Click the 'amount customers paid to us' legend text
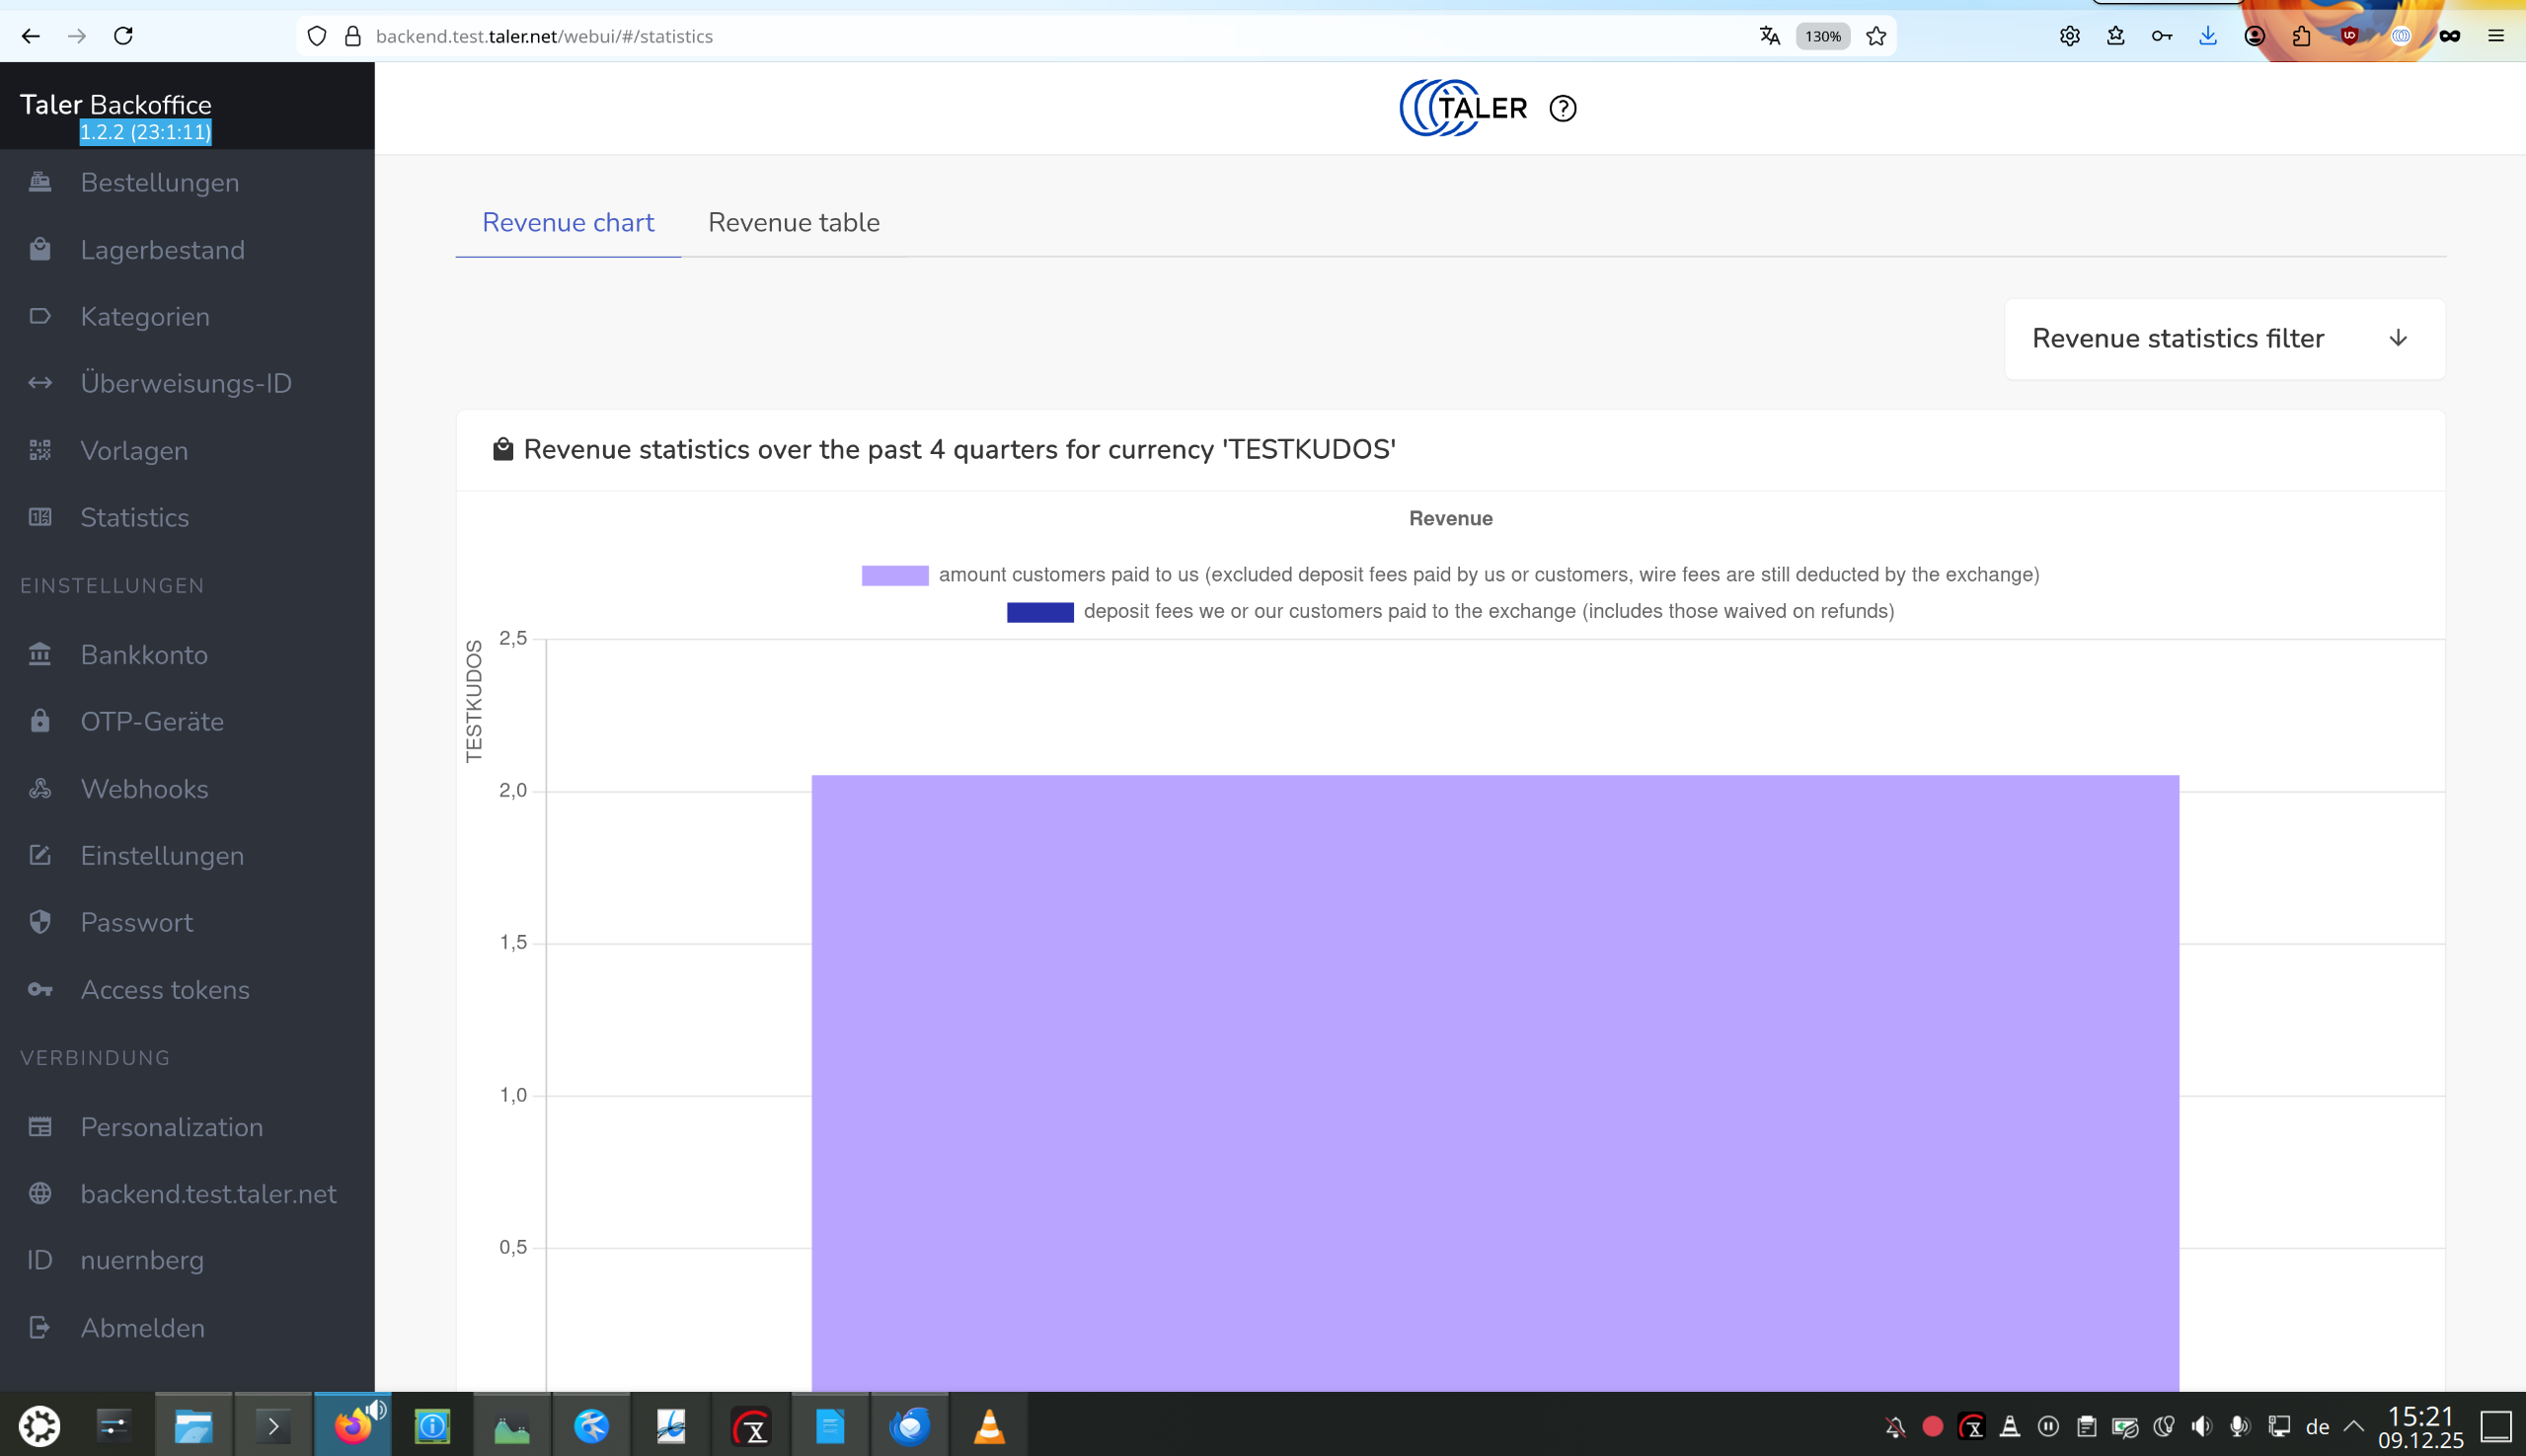 point(1489,575)
